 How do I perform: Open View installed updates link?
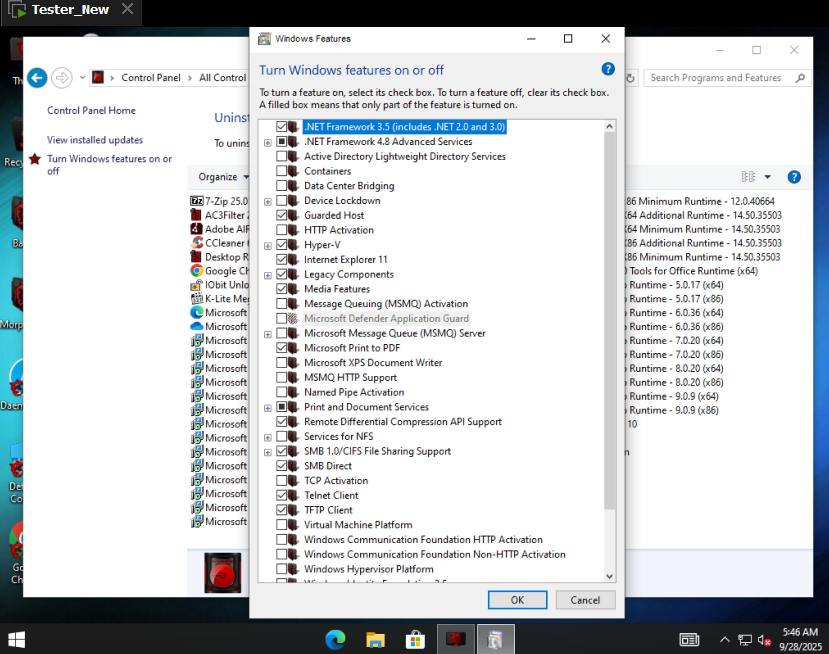95,140
